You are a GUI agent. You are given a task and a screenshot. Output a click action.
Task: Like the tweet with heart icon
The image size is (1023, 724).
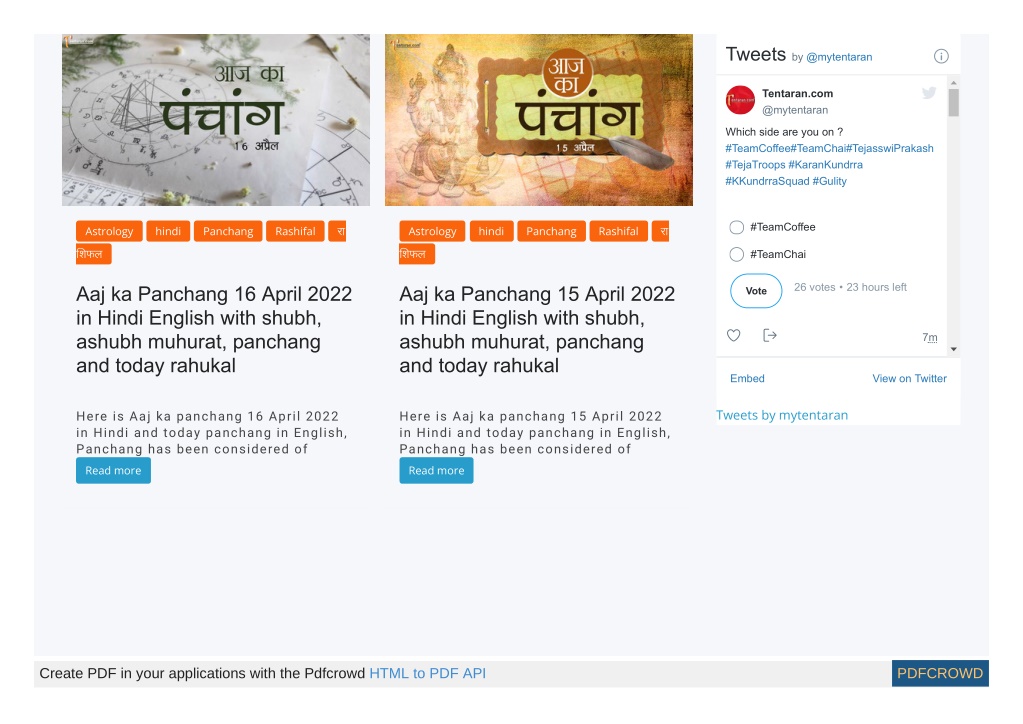tap(733, 335)
